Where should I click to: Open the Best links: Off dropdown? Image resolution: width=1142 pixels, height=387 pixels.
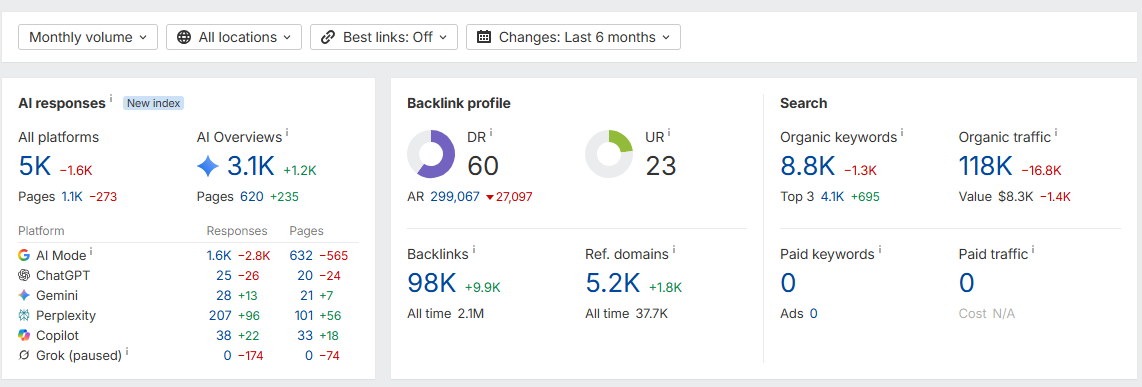click(384, 37)
